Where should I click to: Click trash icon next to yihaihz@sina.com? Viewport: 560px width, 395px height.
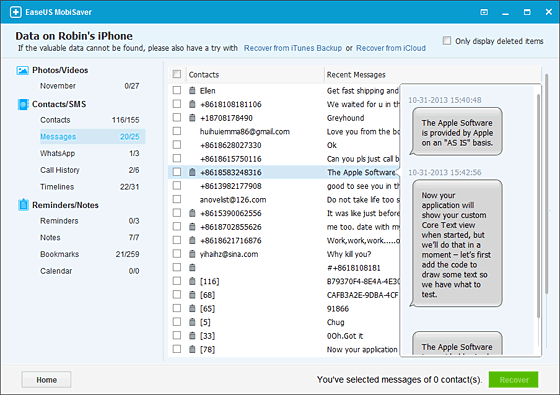pos(192,254)
